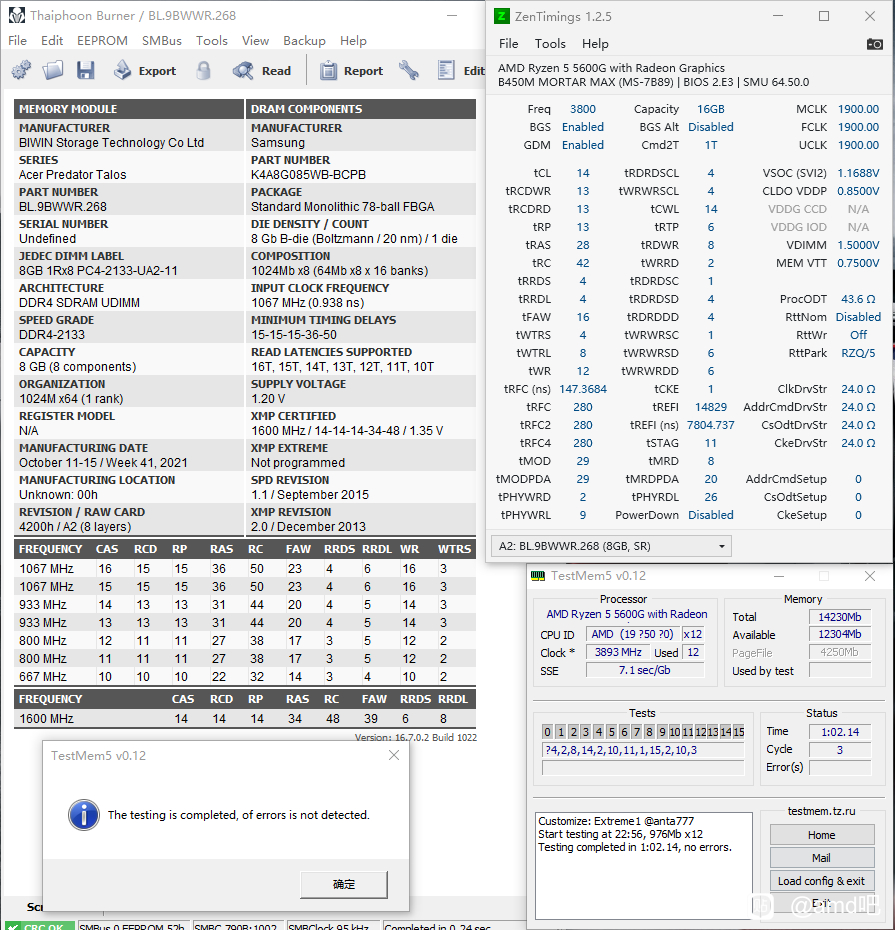Open the Tools menu in ZenTimings
The width and height of the screenshot is (895, 930).
(550, 44)
